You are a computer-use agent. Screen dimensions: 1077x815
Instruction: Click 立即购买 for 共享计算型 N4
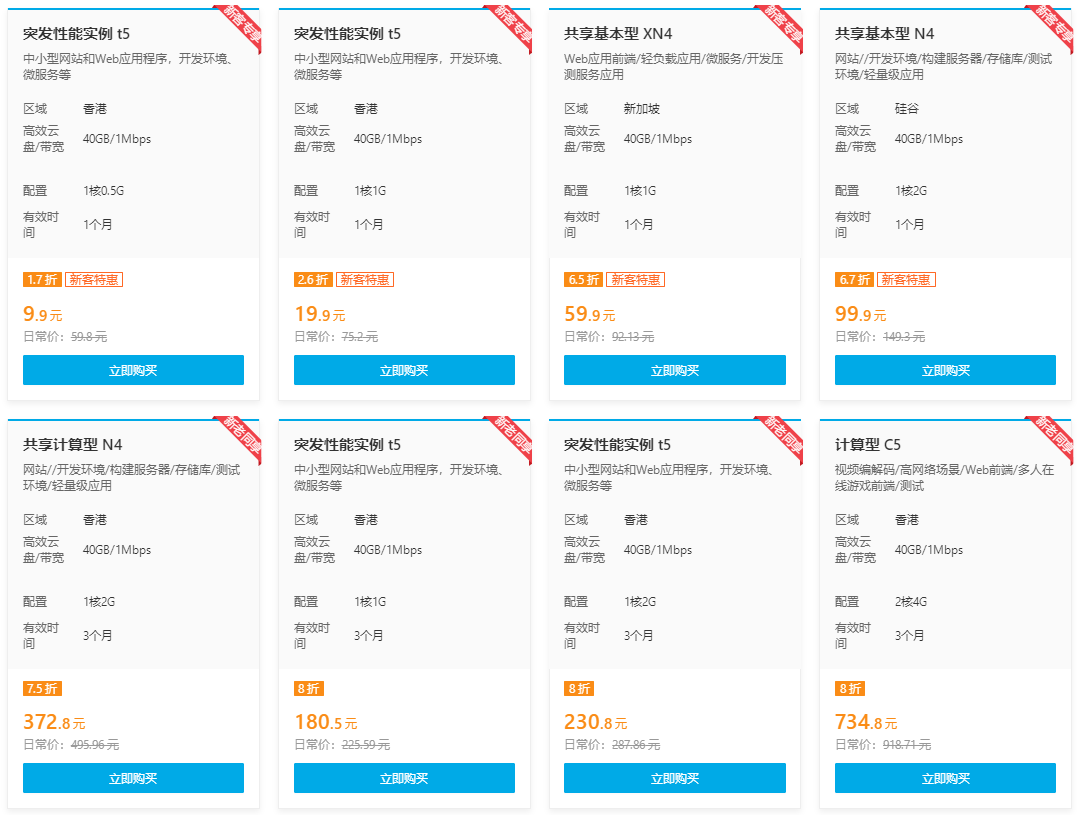[133, 778]
